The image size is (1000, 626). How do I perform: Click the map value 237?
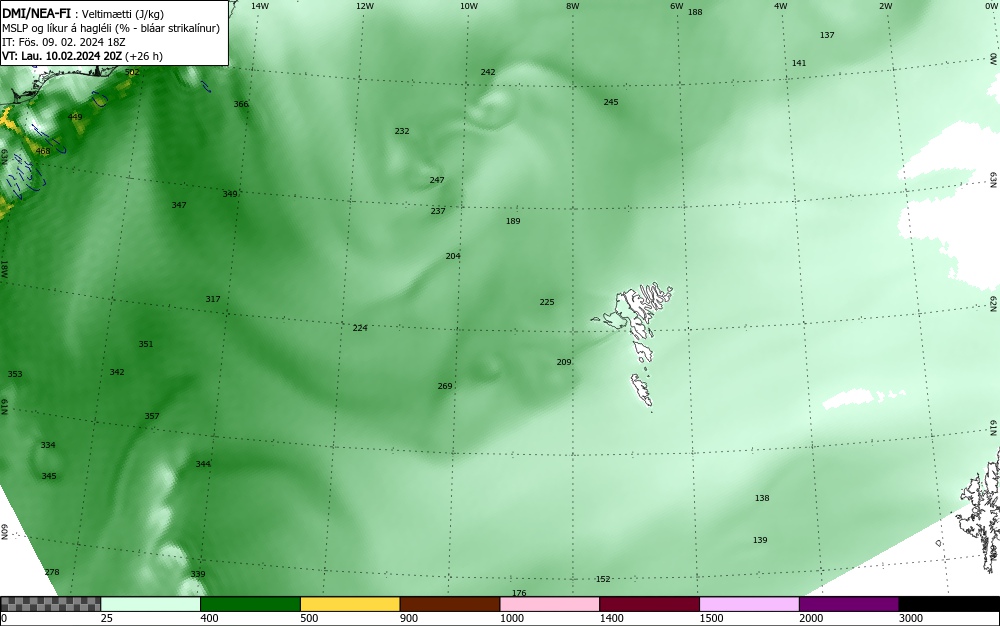[438, 211]
